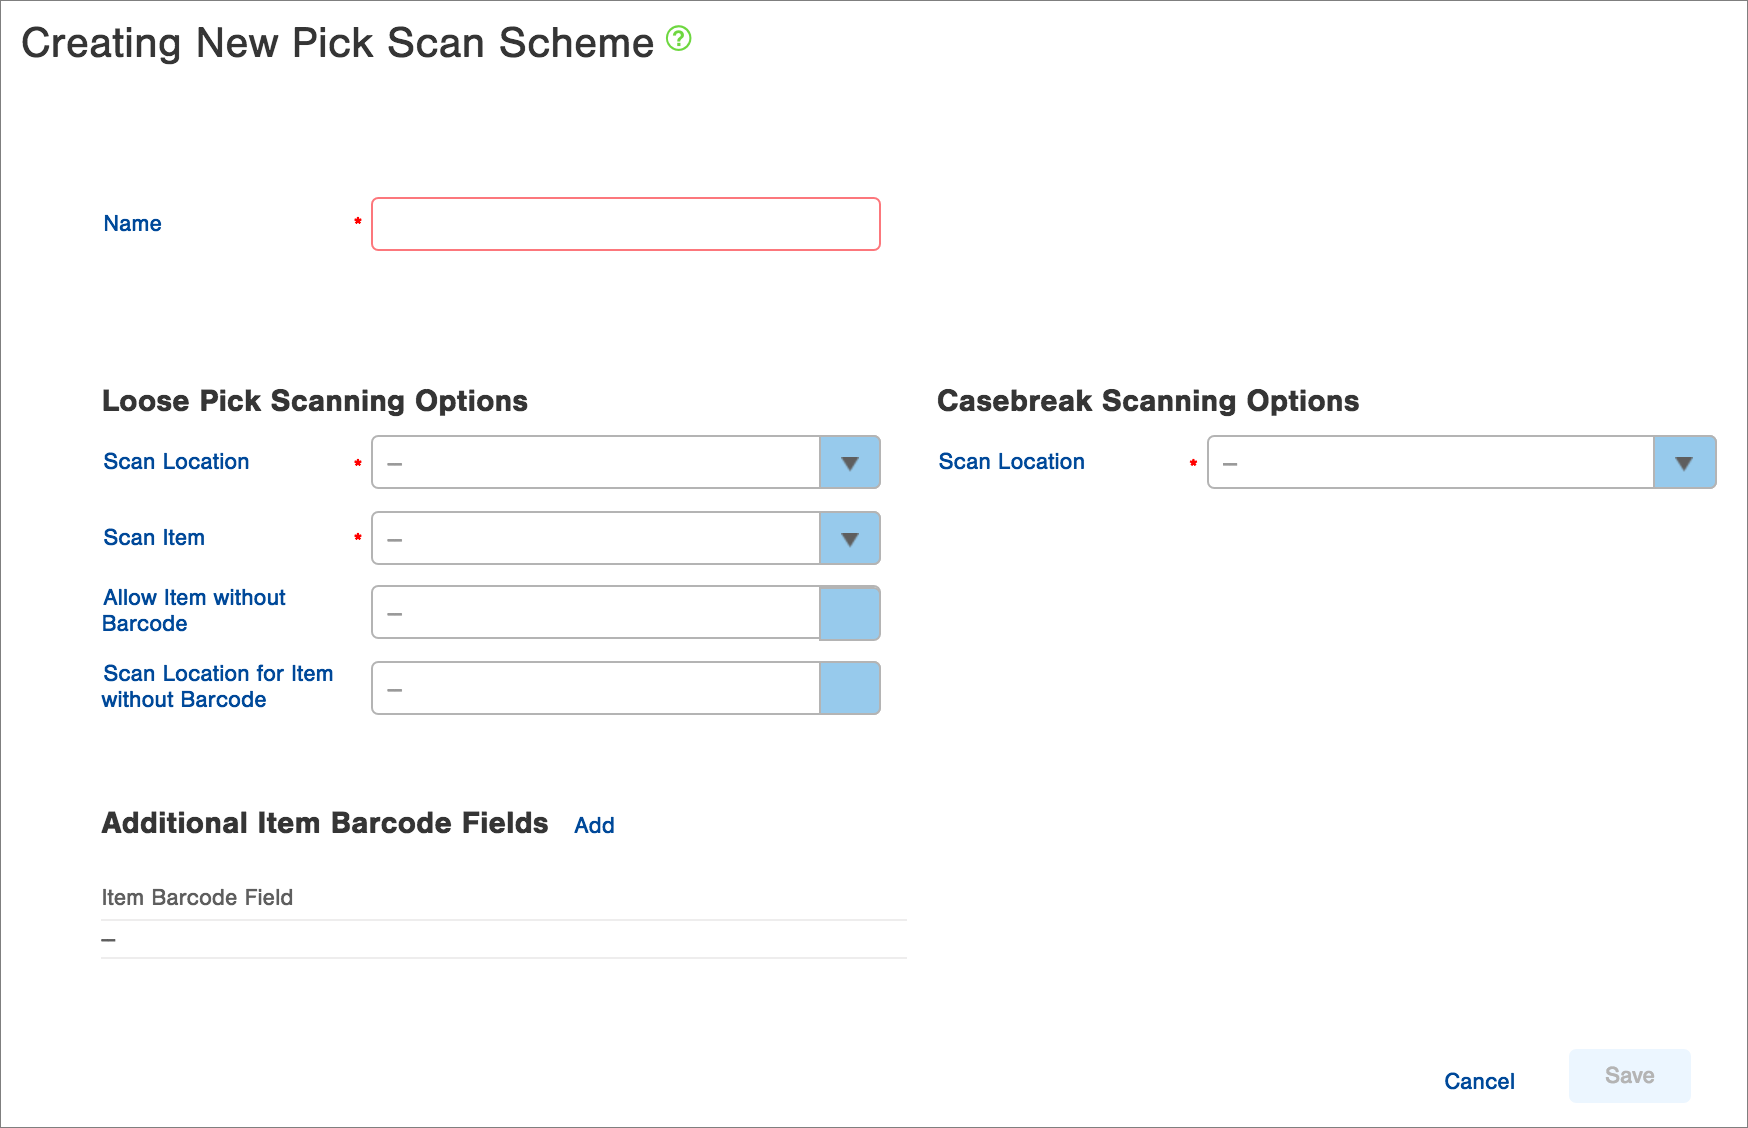
Task: Expand the Casebreak Scan Location dropdown
Action: coord(1684,462)
